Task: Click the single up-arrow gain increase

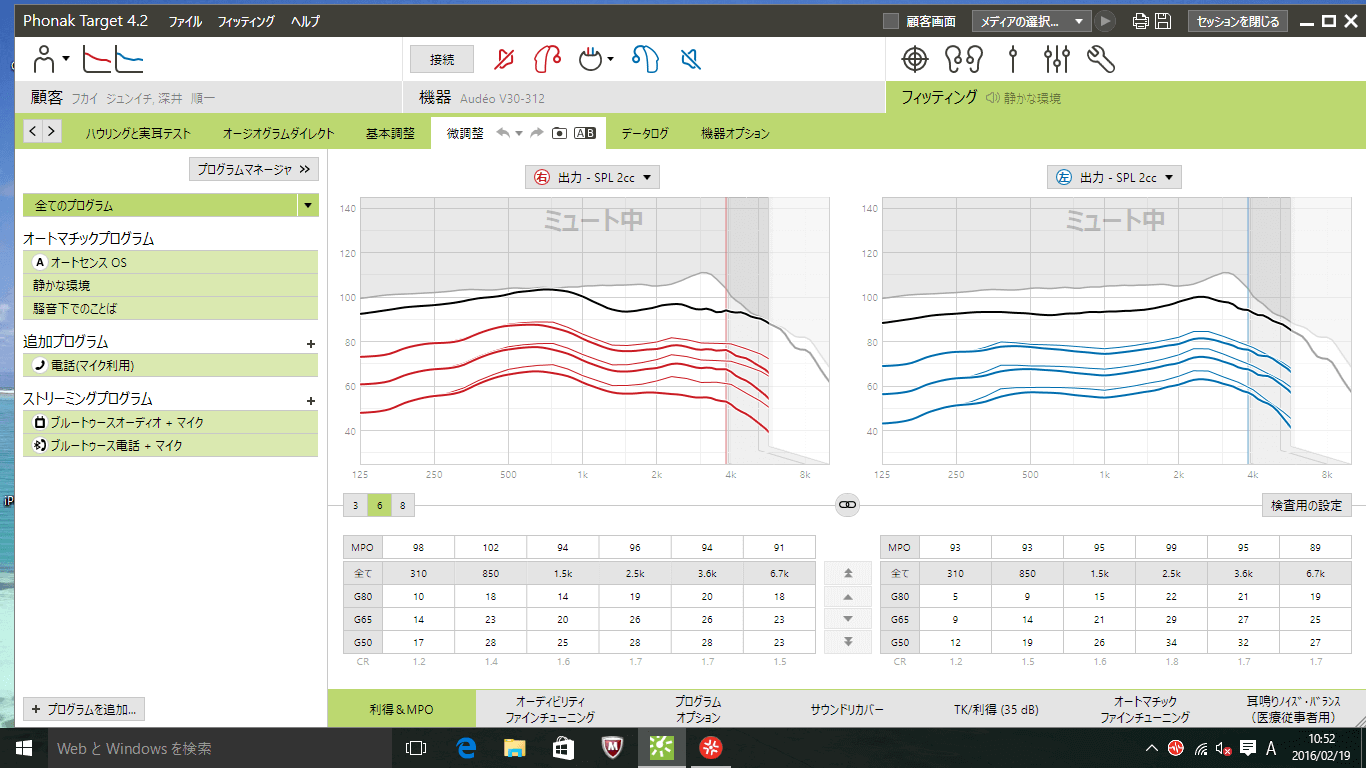Action: coord(848,596)
